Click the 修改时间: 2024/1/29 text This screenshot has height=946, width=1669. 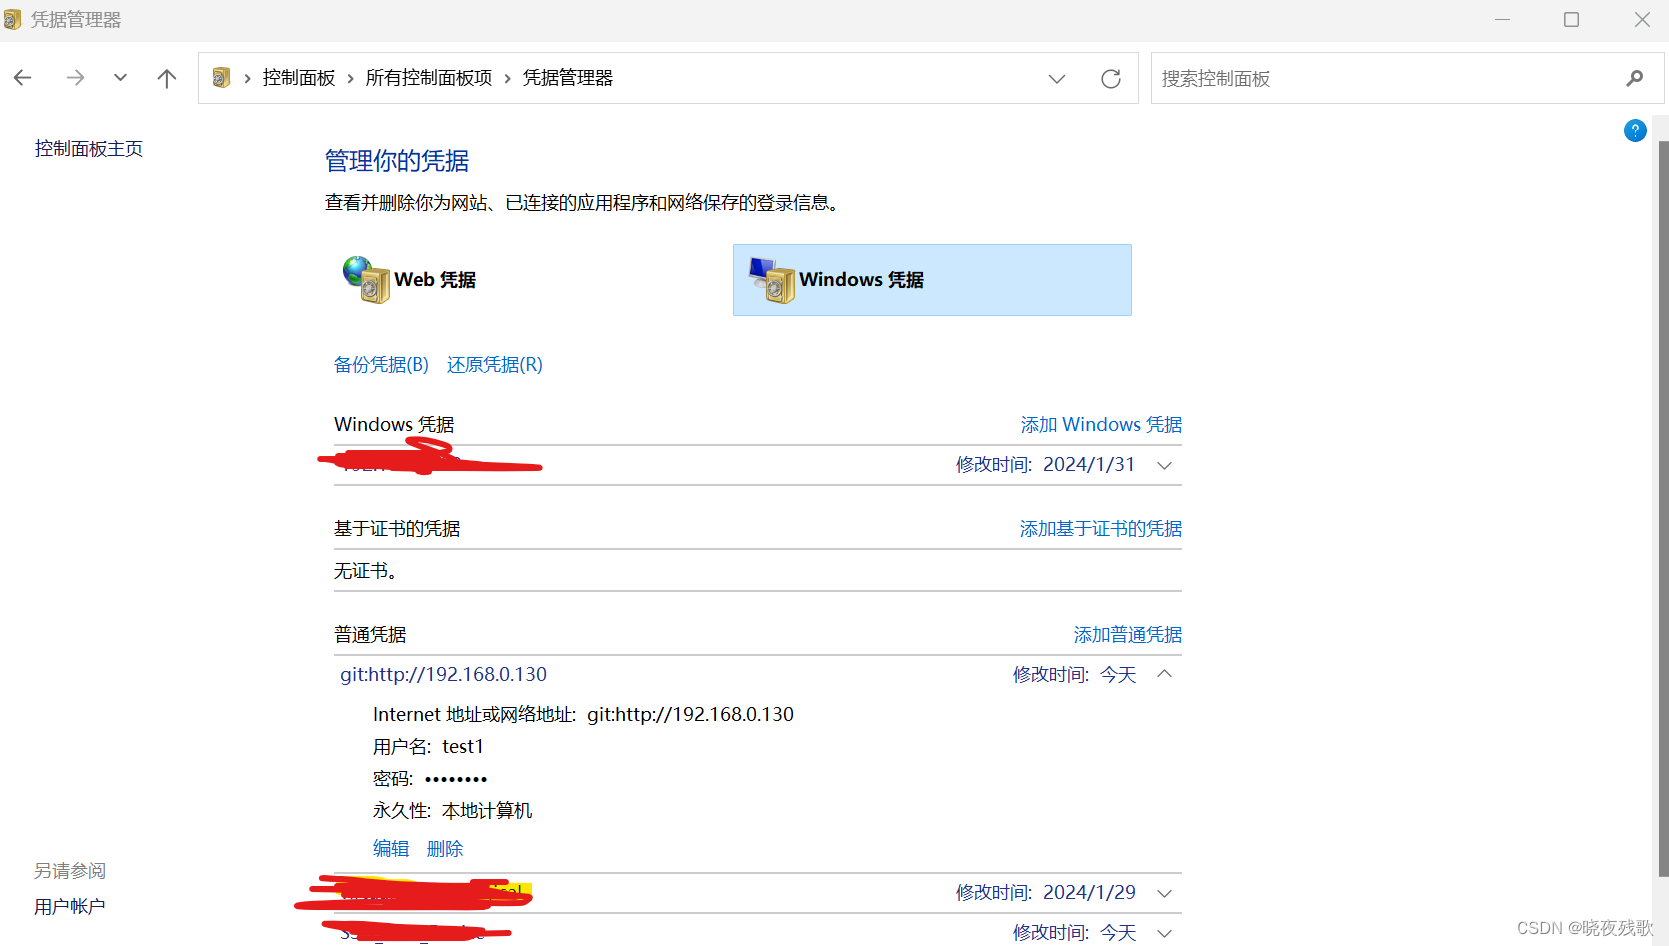tap(1046, 893)
